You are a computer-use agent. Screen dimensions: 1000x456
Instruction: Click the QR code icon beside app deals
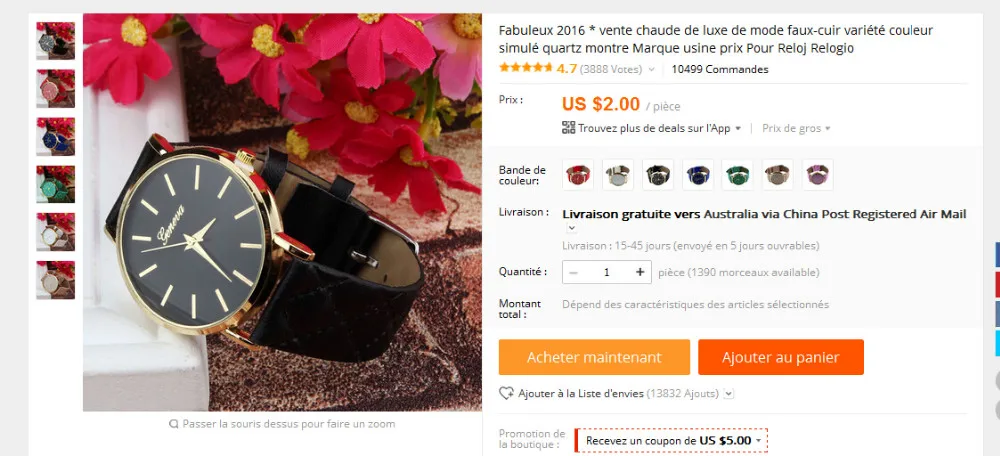(x=568, y=128)
